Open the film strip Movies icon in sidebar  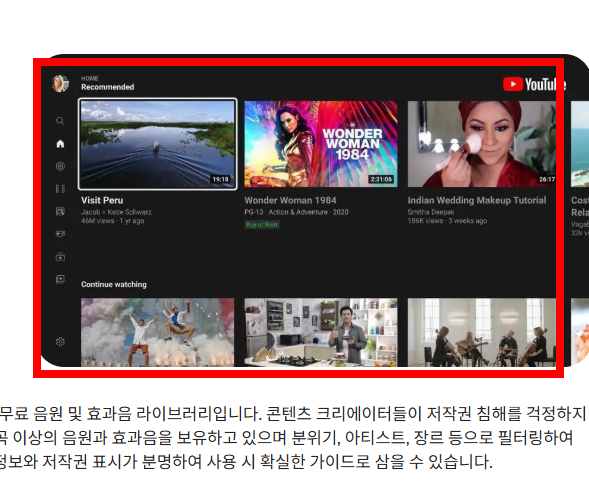(x=60, y=189)
